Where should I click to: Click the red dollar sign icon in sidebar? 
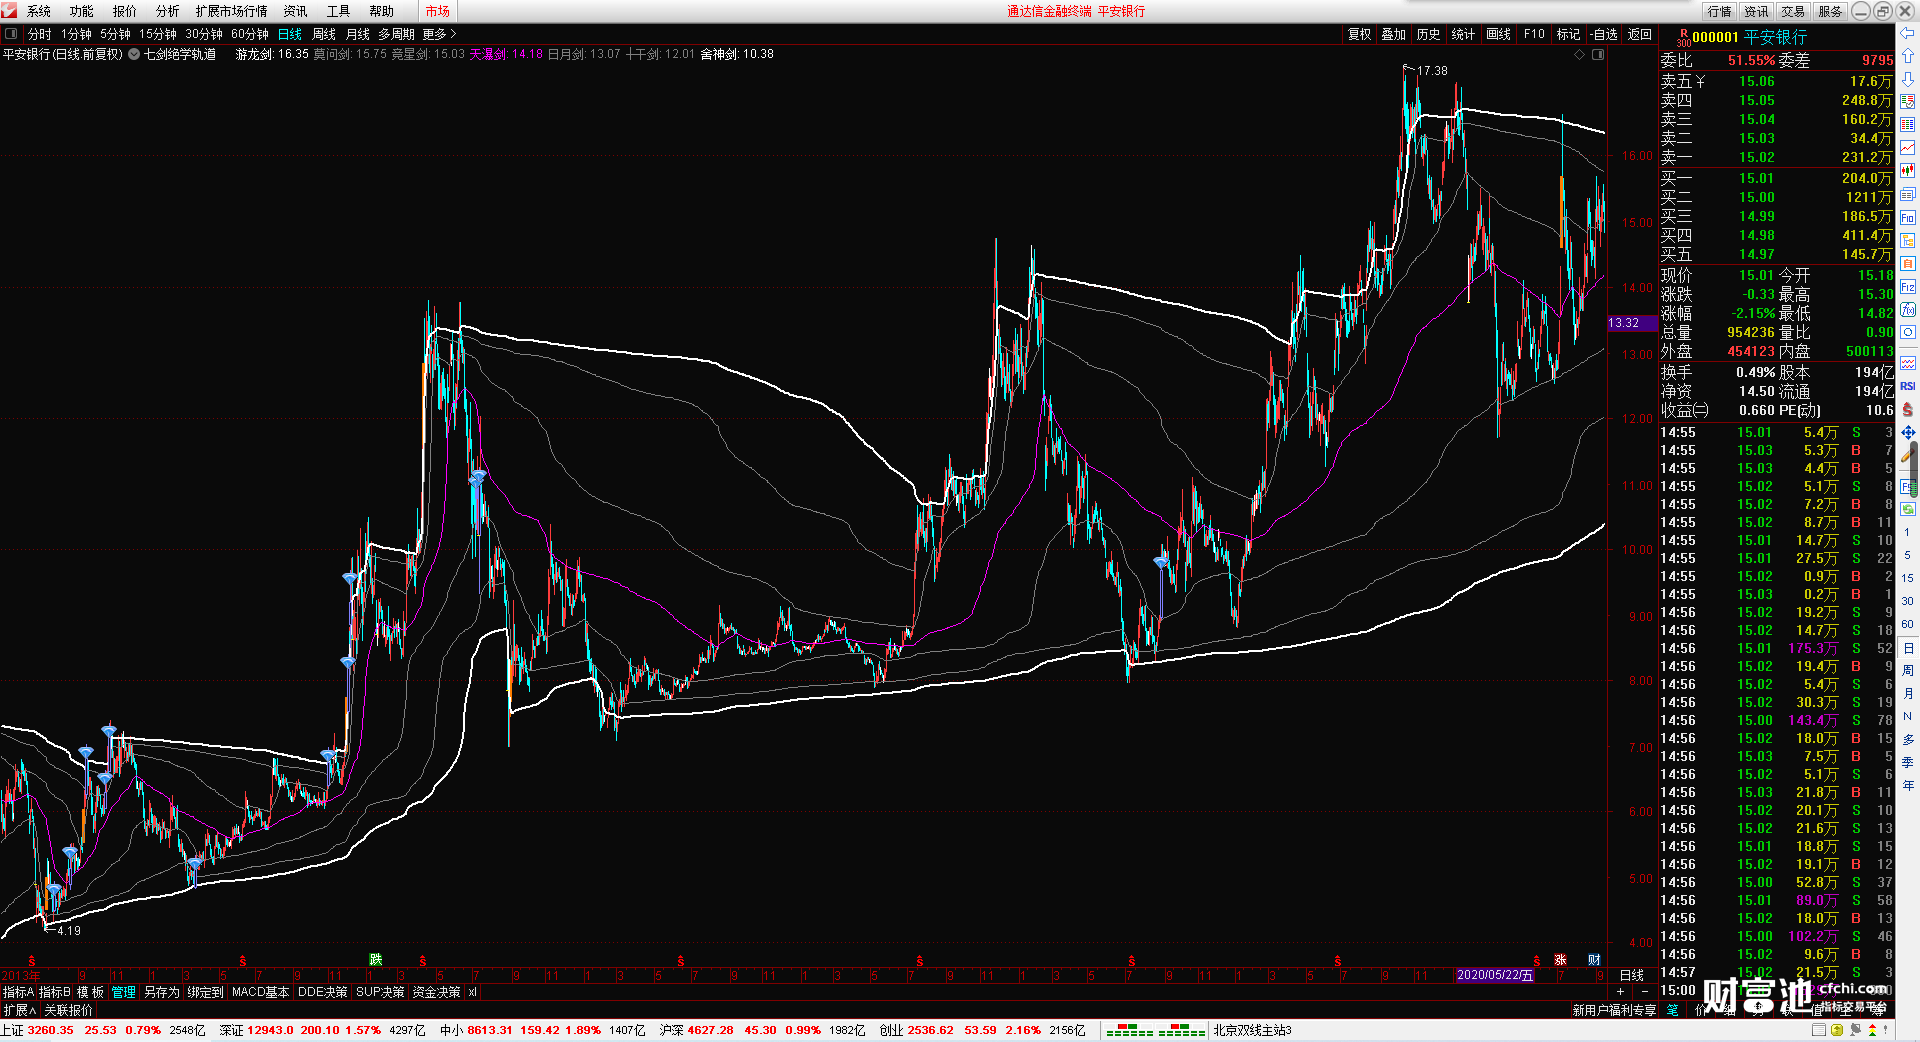point(1907,409)
